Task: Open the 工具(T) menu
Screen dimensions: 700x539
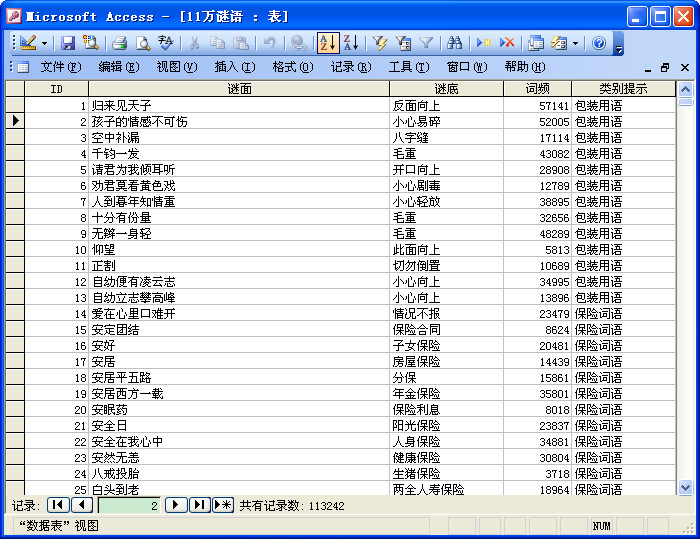Action: click(x=409, y=67)
